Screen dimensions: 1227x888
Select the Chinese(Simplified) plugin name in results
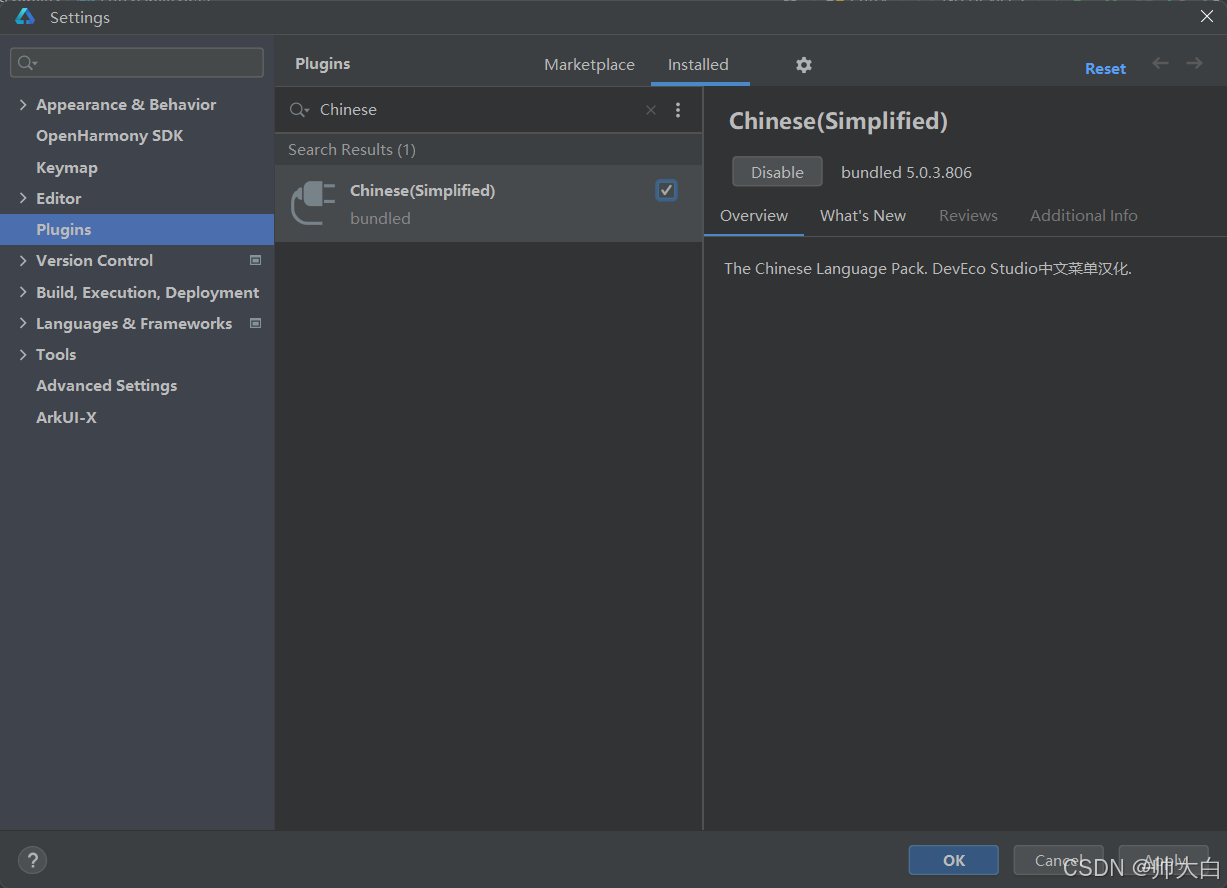(423, 190)
